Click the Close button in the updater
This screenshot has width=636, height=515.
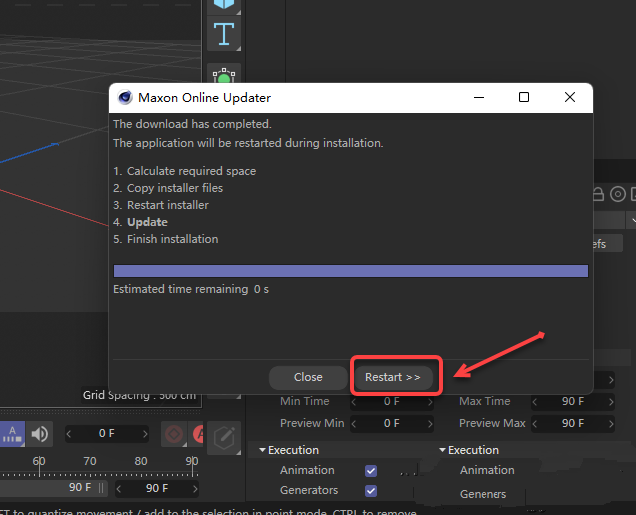(308, 377)
